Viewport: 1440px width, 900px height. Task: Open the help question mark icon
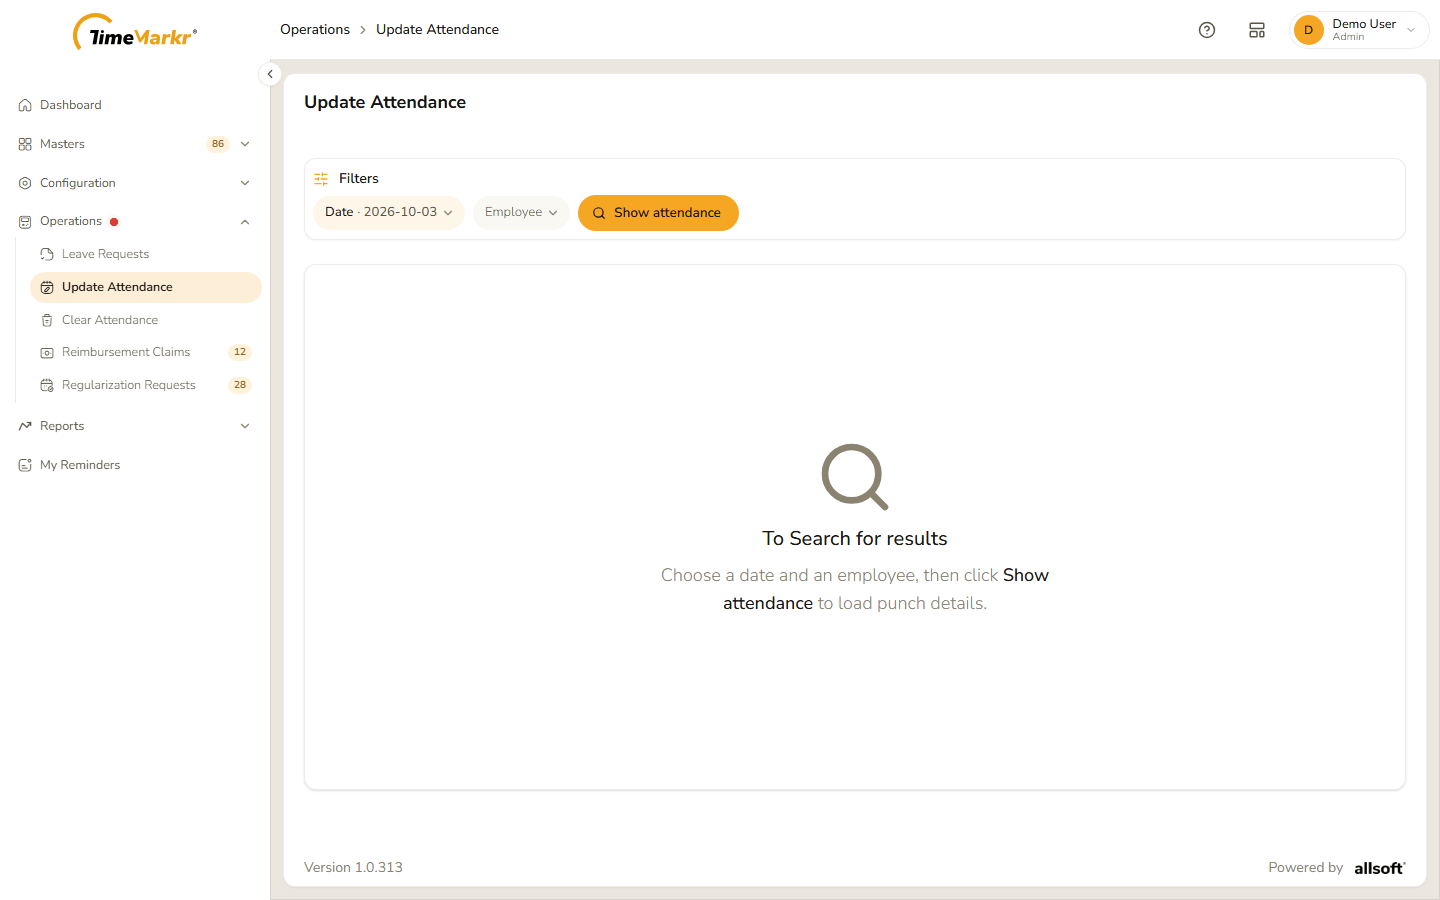(1207, 30)
